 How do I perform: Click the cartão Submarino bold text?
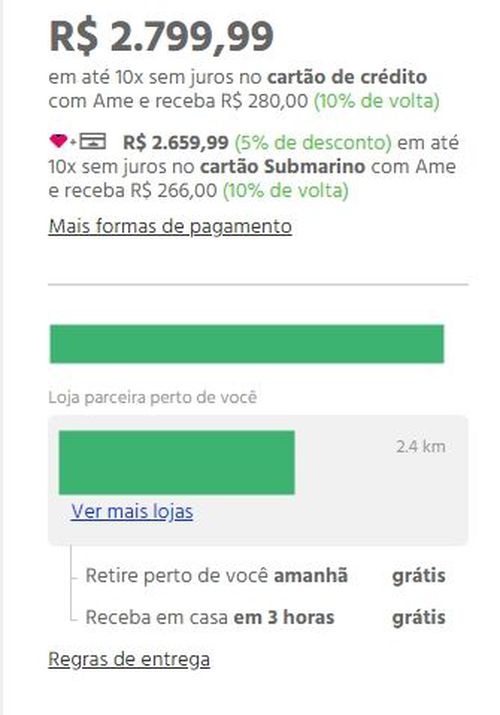point(283,166)
